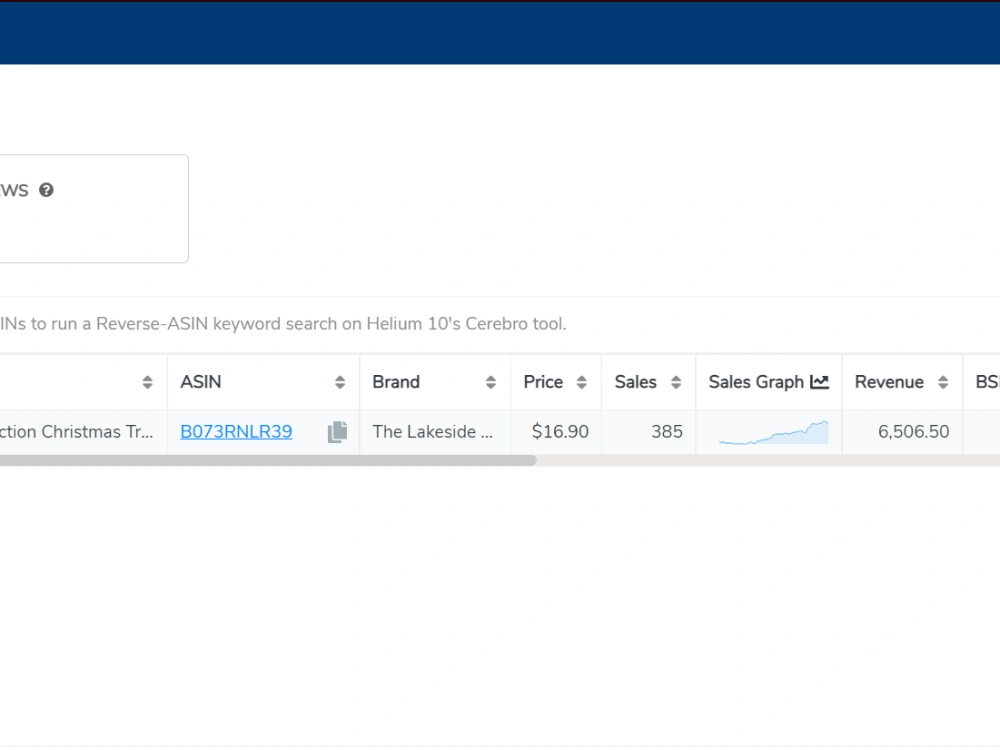1000x750 pixels.
Task: Sort by the Sales column arrows
Action: point(676,382)
